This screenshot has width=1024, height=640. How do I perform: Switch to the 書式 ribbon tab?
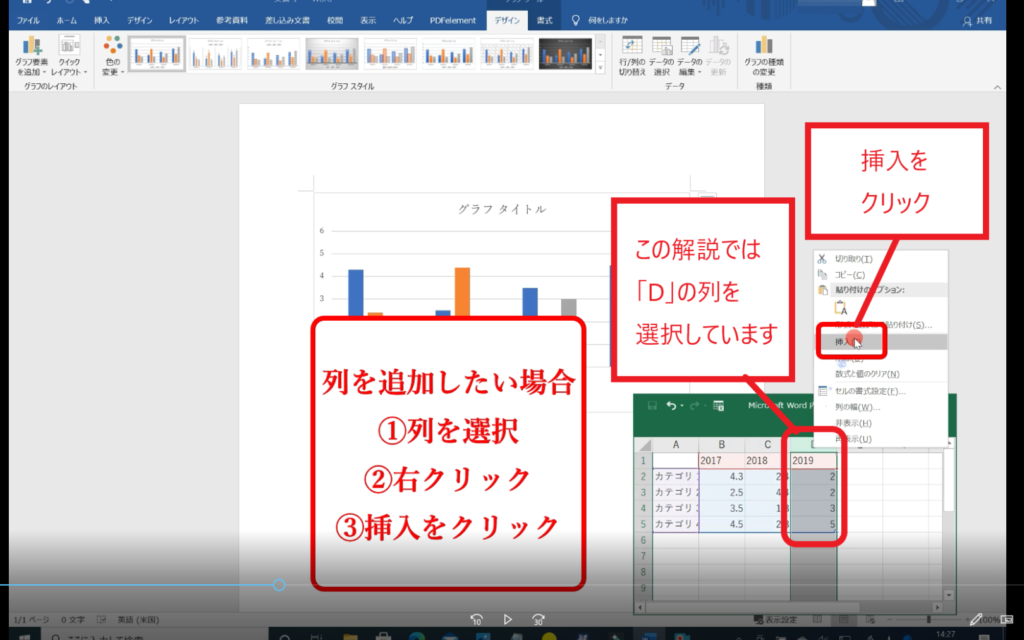coord(544,20)
